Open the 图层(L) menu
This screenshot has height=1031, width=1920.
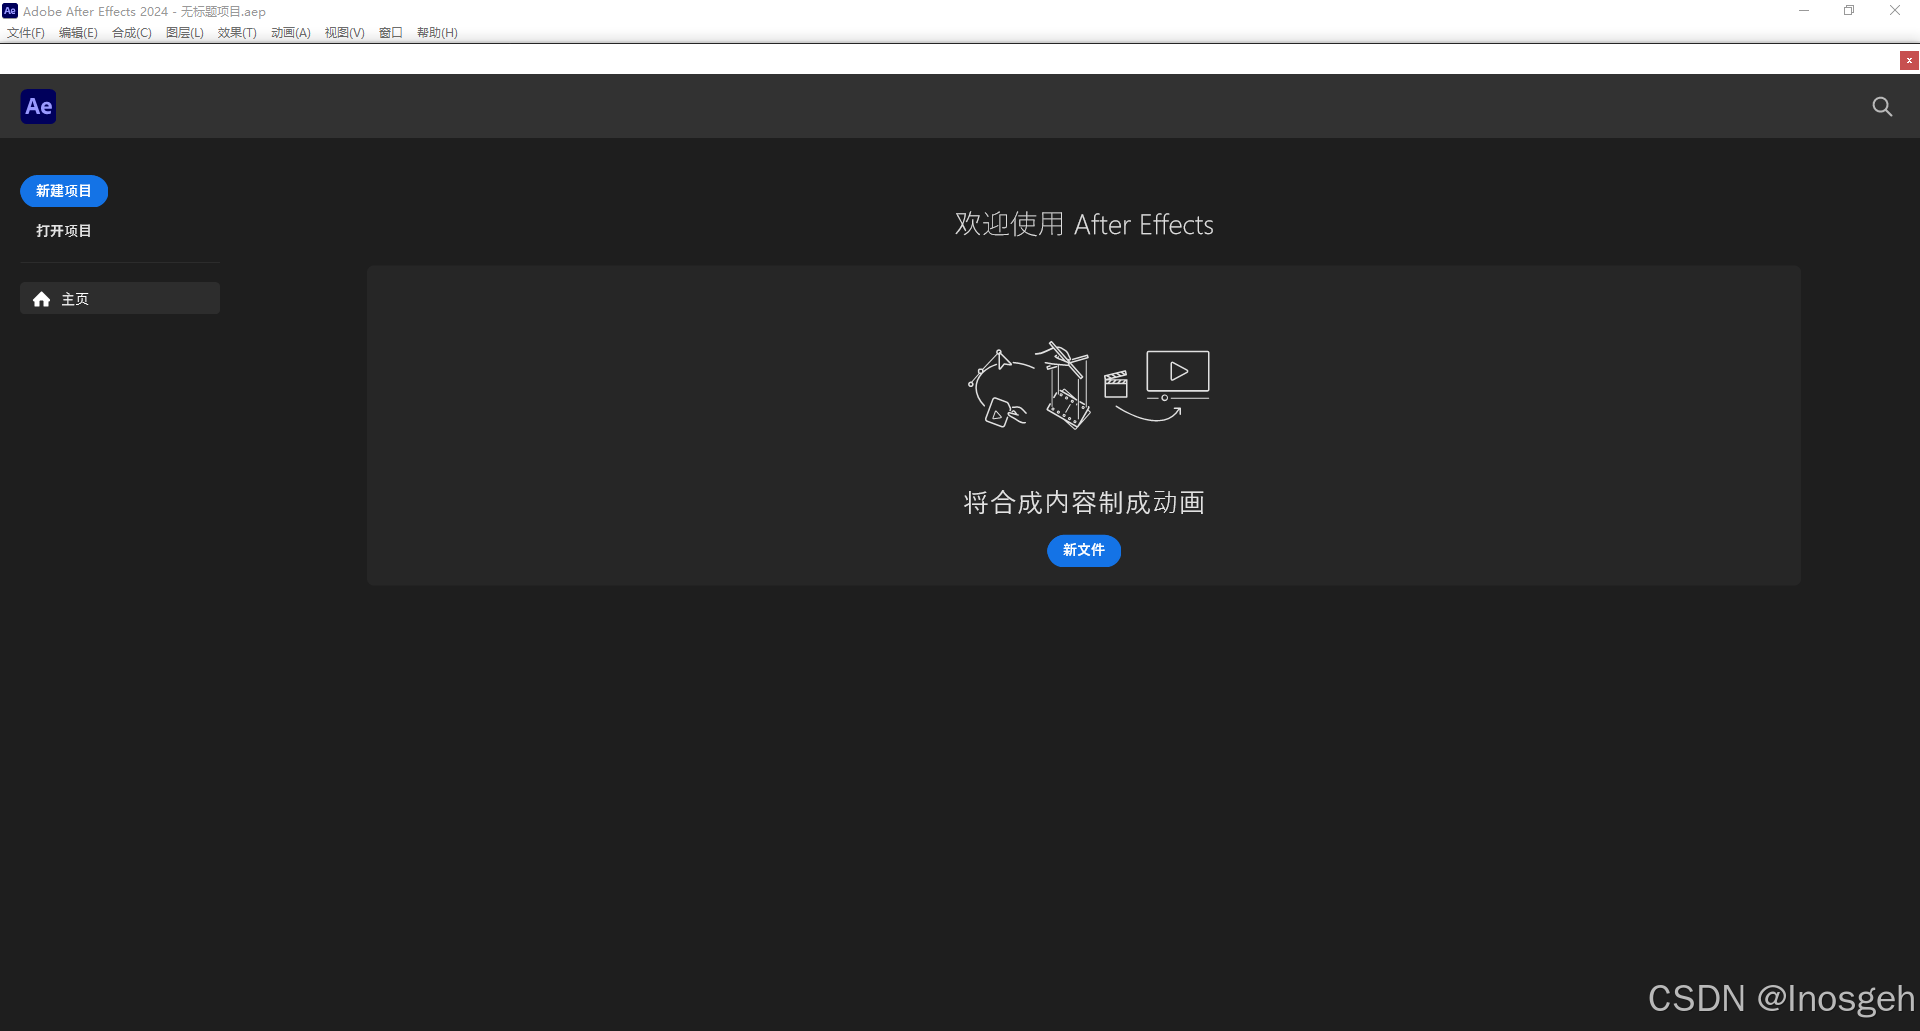tap(185, 33)
